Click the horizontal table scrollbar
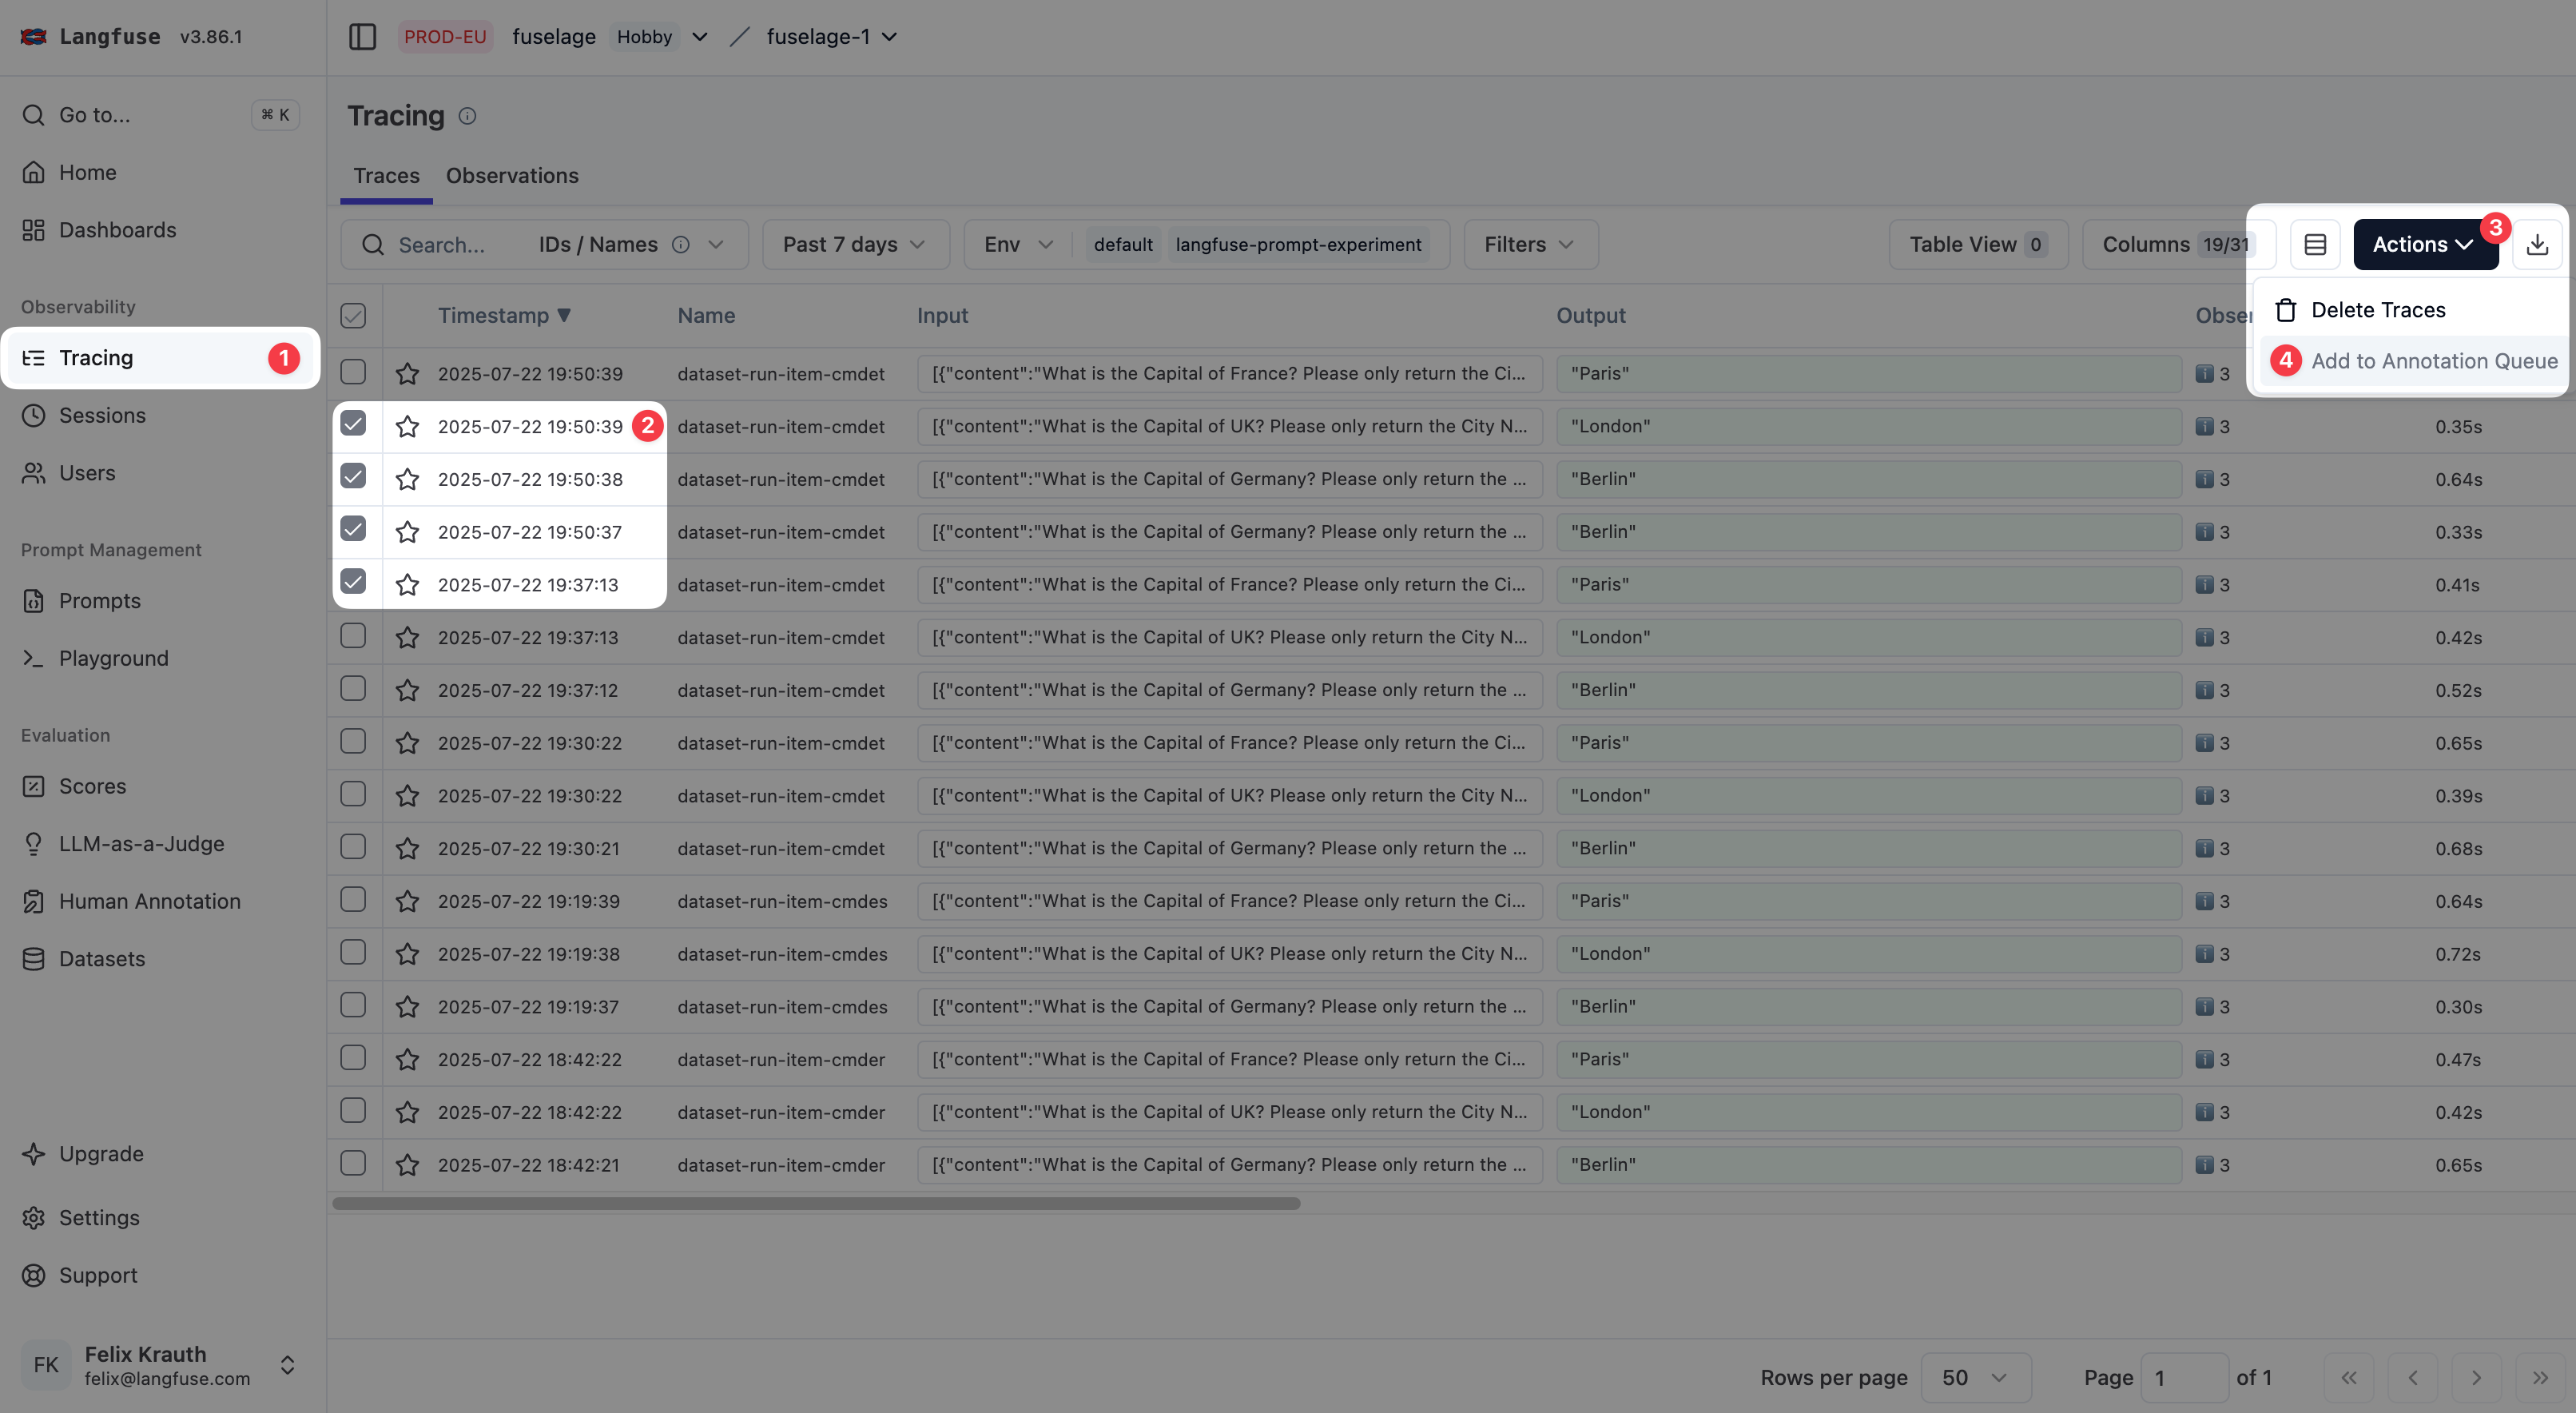Image resolution: width=2576 pixels, height=1413 pixels. pos(816,1204)
